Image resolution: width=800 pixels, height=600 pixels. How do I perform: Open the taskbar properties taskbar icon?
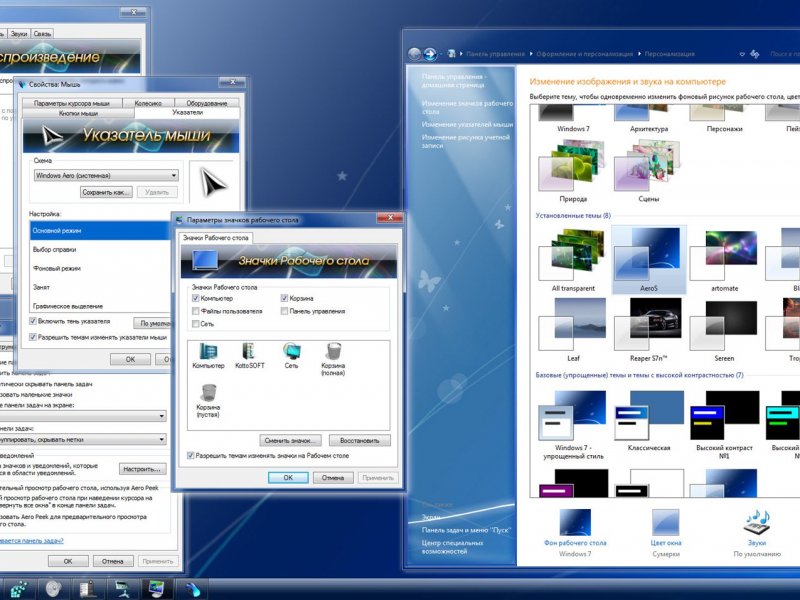(x=88, y=589)
